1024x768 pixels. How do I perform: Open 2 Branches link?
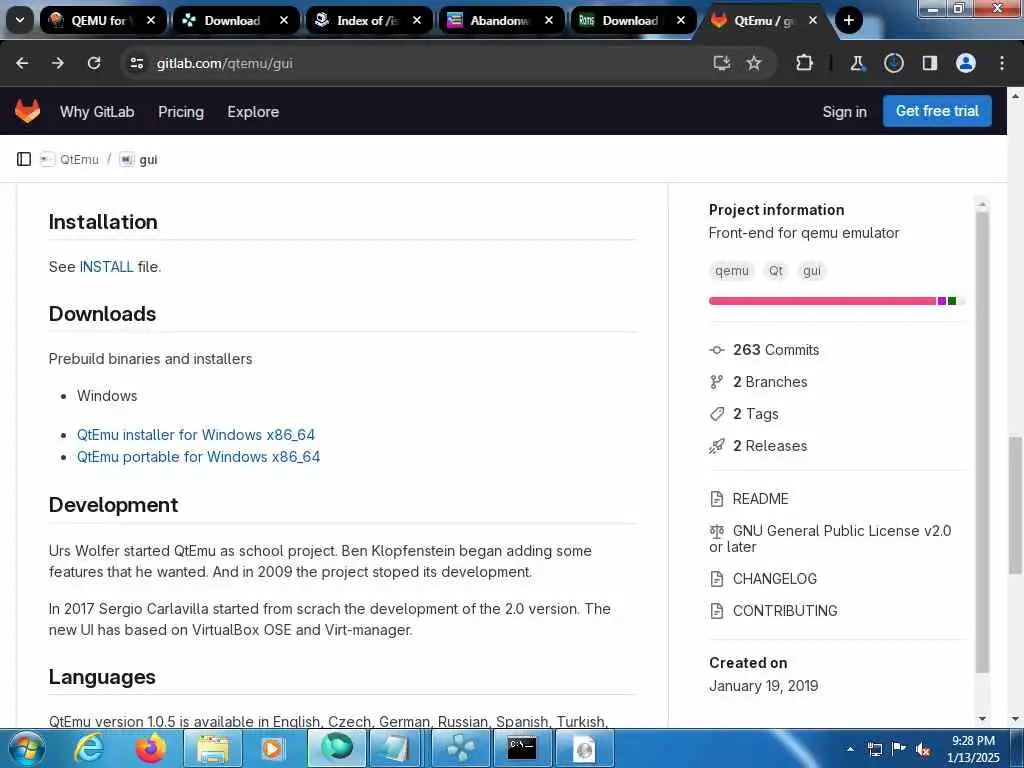click(770, 382)
